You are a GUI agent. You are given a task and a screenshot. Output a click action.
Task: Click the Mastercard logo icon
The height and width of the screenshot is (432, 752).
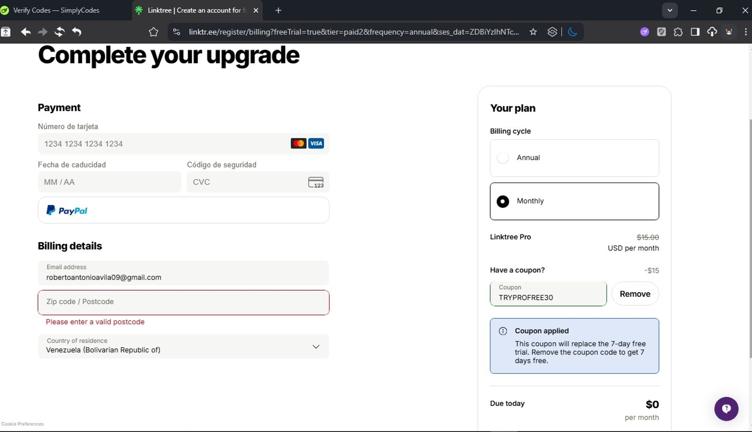tap(298, 143)
